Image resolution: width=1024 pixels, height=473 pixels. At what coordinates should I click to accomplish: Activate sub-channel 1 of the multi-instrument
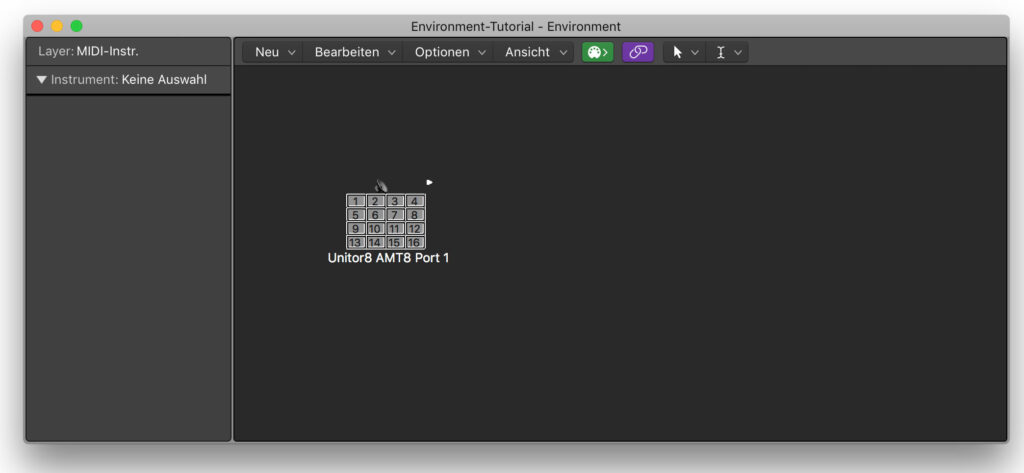[355, 201]
